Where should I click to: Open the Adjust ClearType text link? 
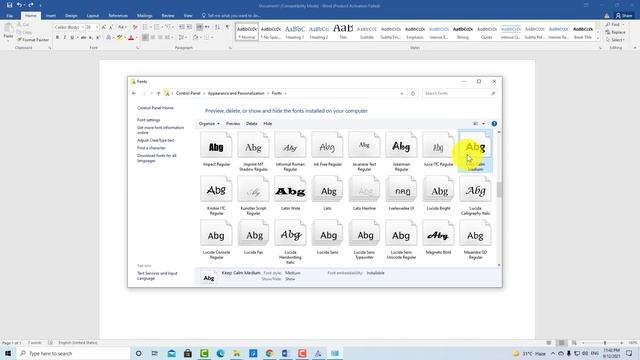[156, 140]
